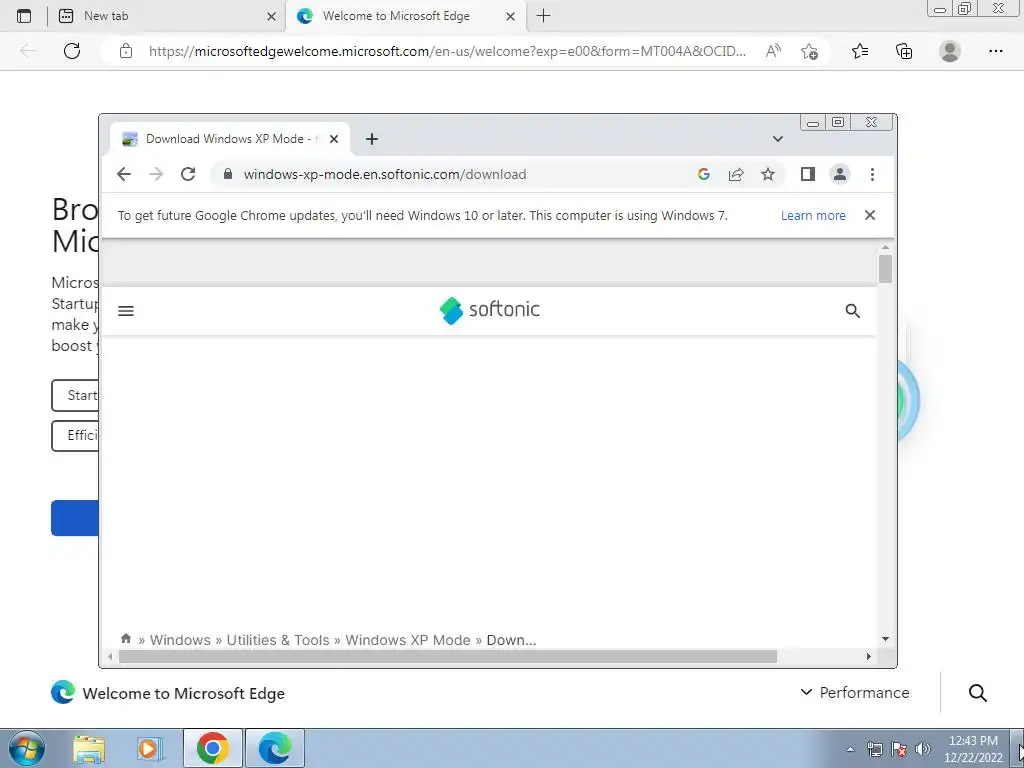Click the horizontal scrollbar thumb in Chrome
The image size is (1024, 768).
(x=447, y=656)
